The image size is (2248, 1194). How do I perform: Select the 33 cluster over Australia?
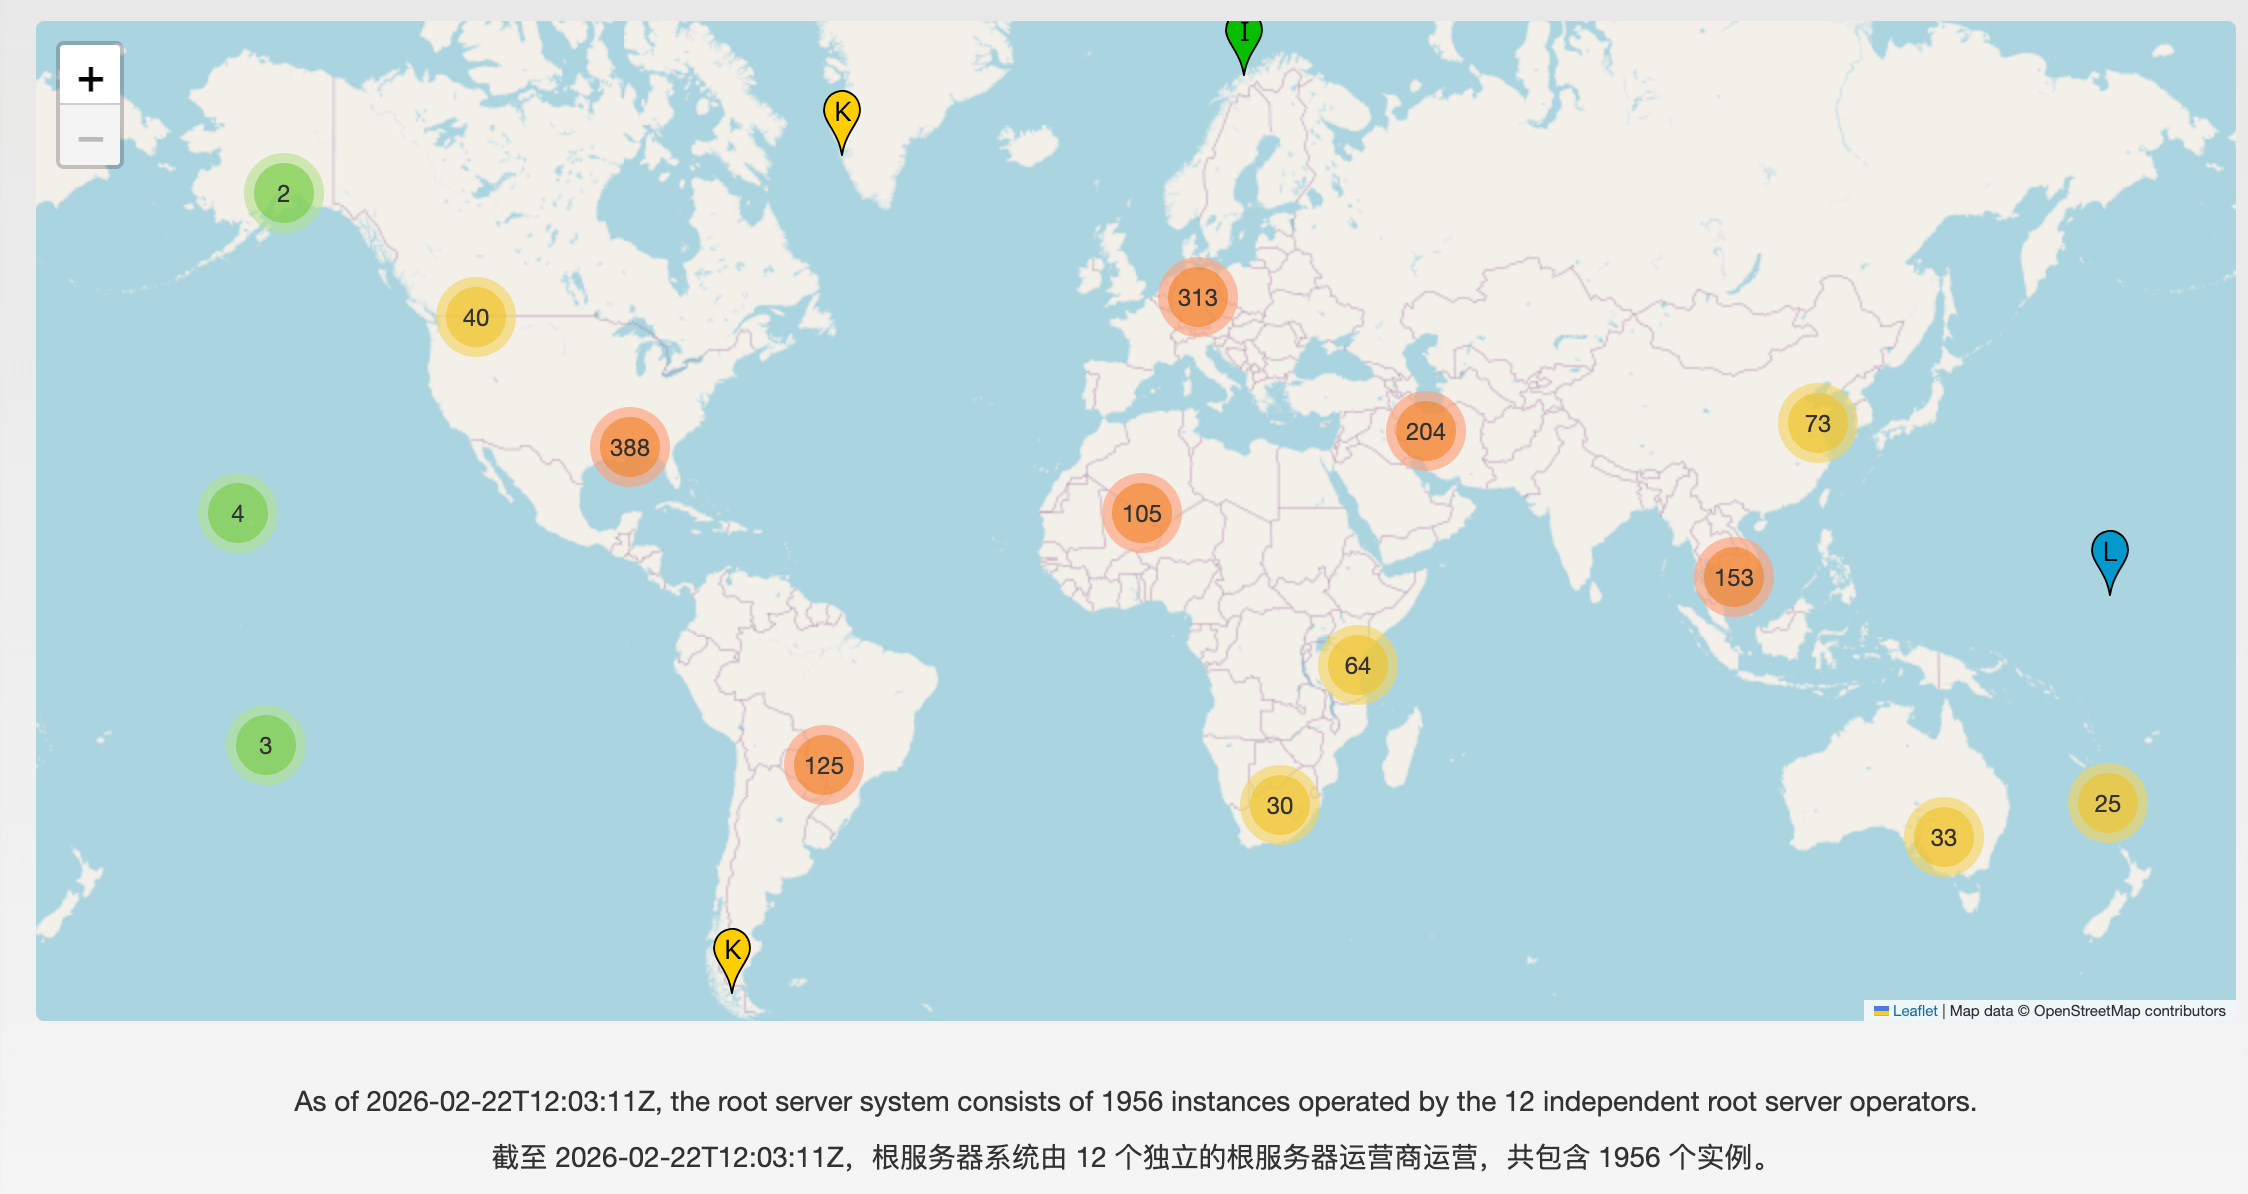(x=1941, y=838)
